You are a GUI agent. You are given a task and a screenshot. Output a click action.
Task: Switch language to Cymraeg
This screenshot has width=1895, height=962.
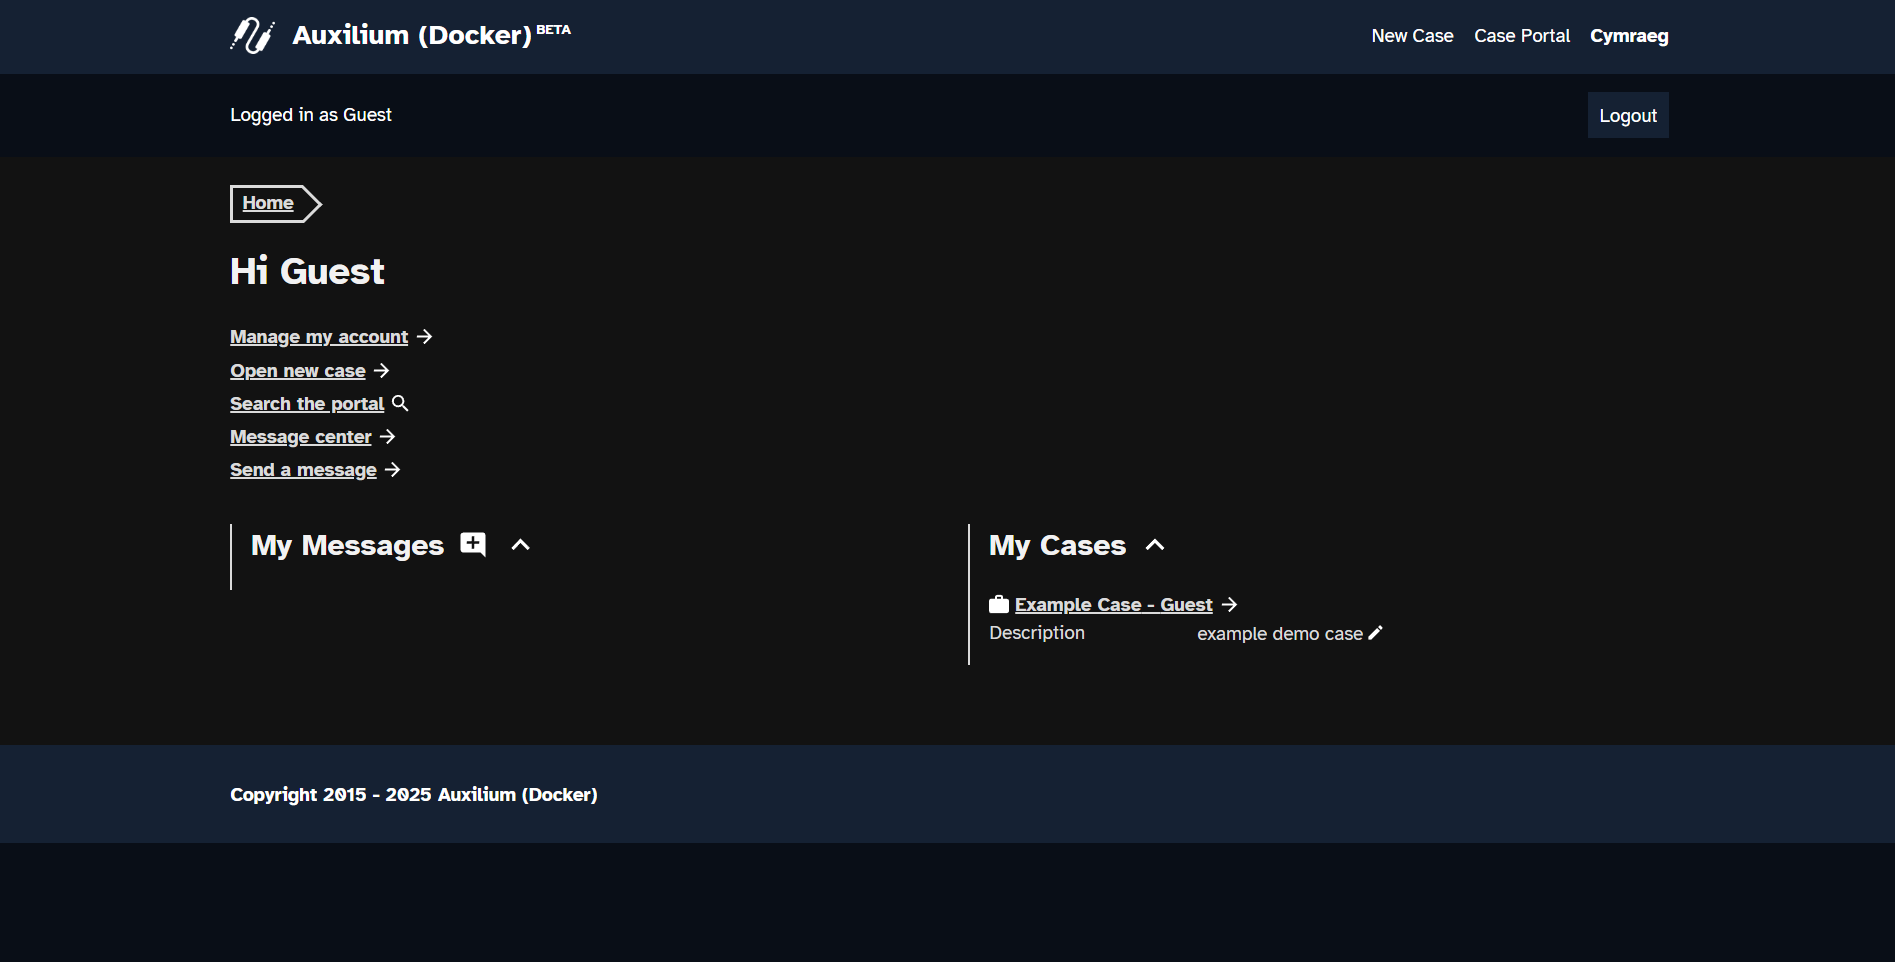(x=1629, y=35)
